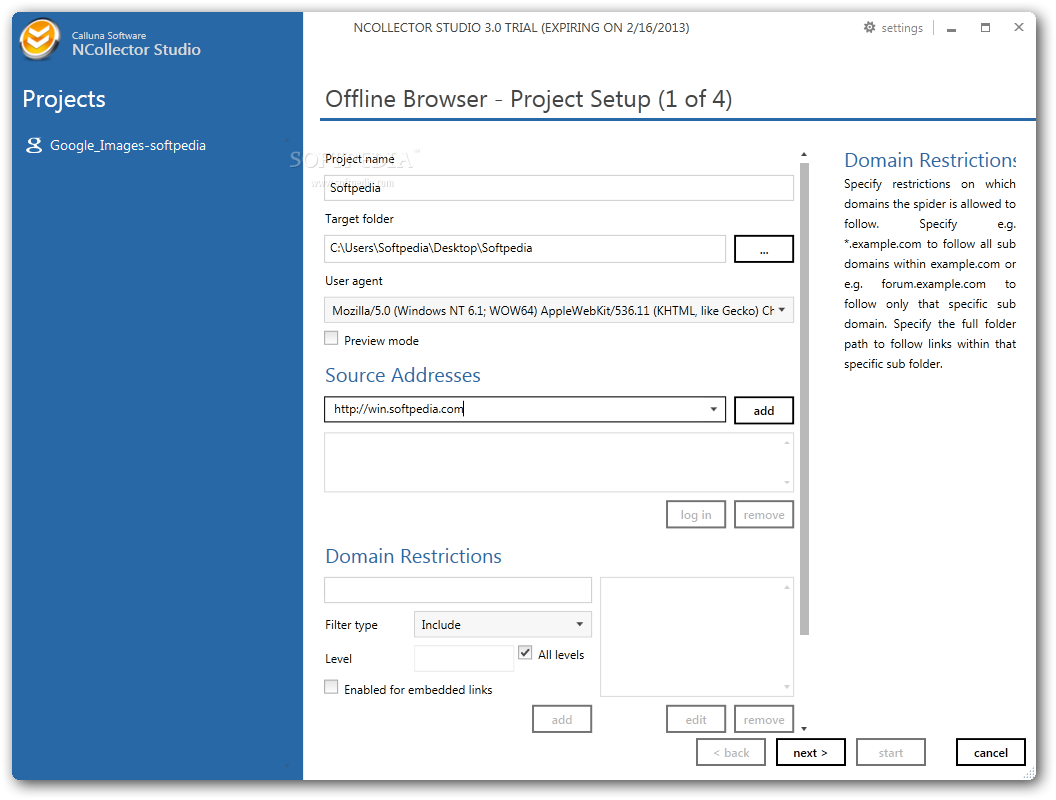This screenshot has height=800, width=1056.
Task: Click the edit button for domain restrictions
Action: 696,719
